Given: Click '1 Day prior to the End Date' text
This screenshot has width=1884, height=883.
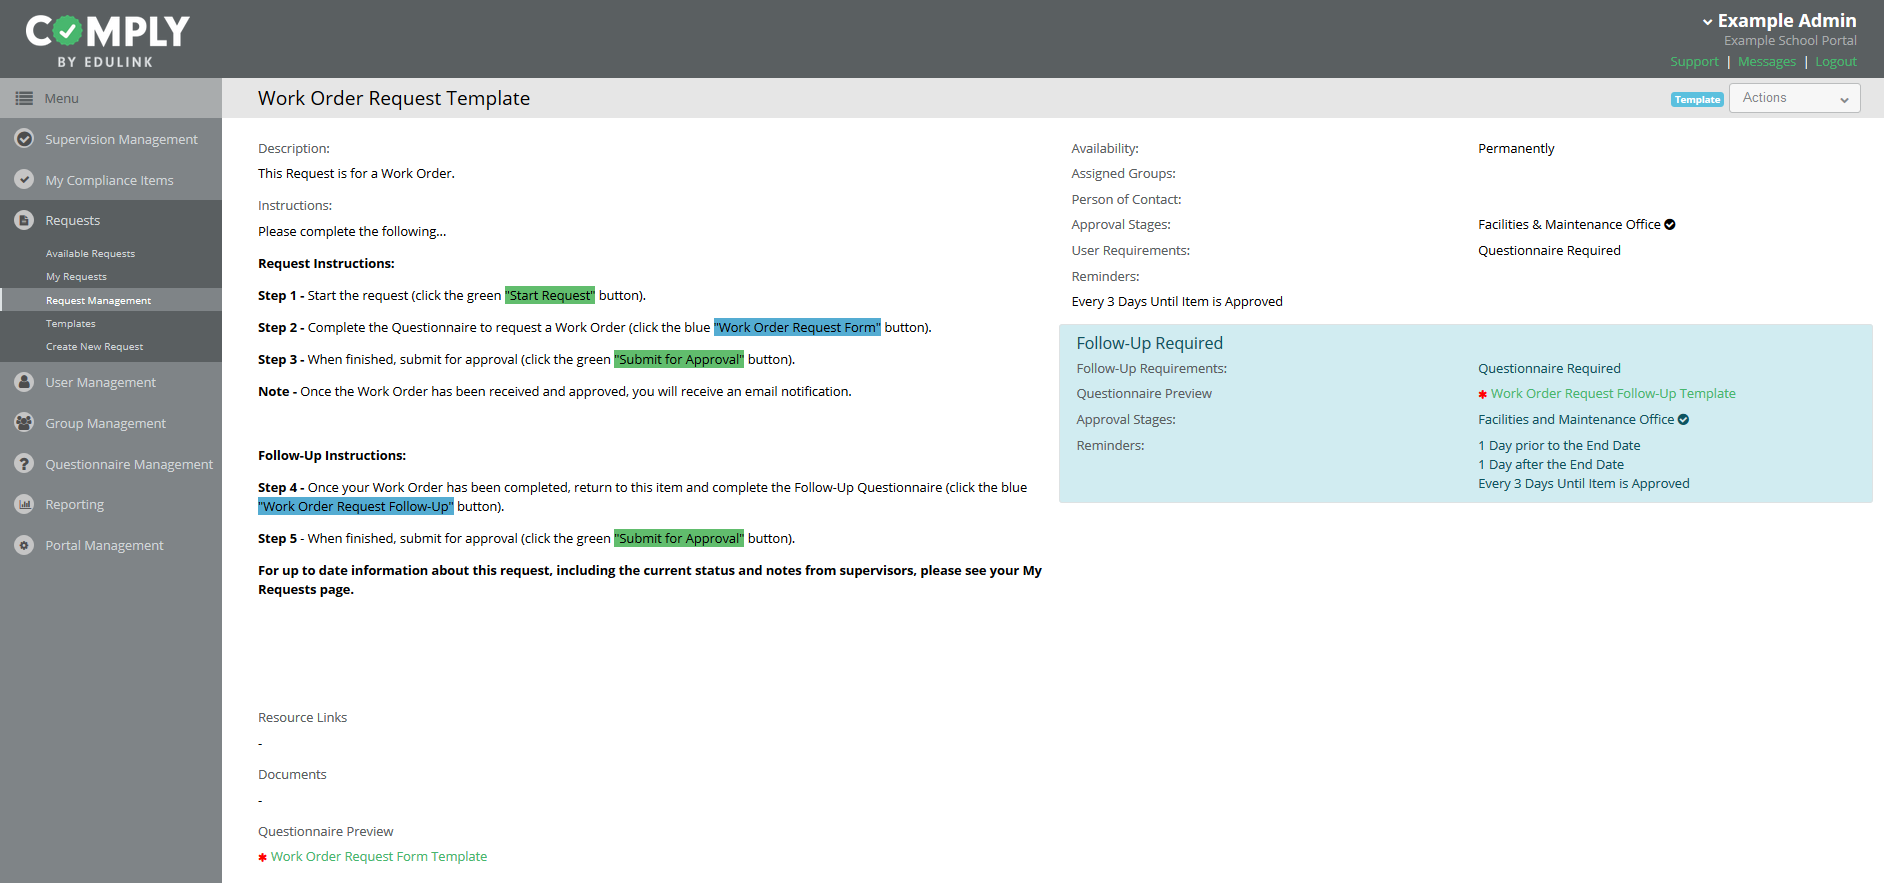Looking at the screenshot, I should [x=1559, y=446].
